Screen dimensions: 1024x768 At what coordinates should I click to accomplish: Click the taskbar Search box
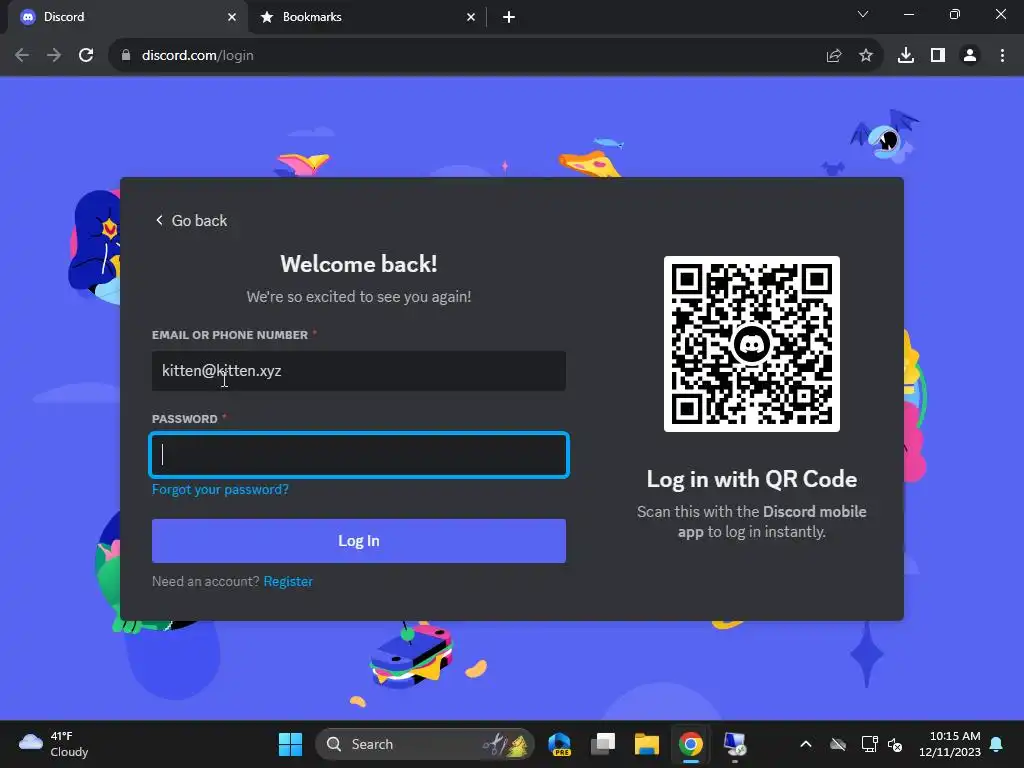point(425,744)
